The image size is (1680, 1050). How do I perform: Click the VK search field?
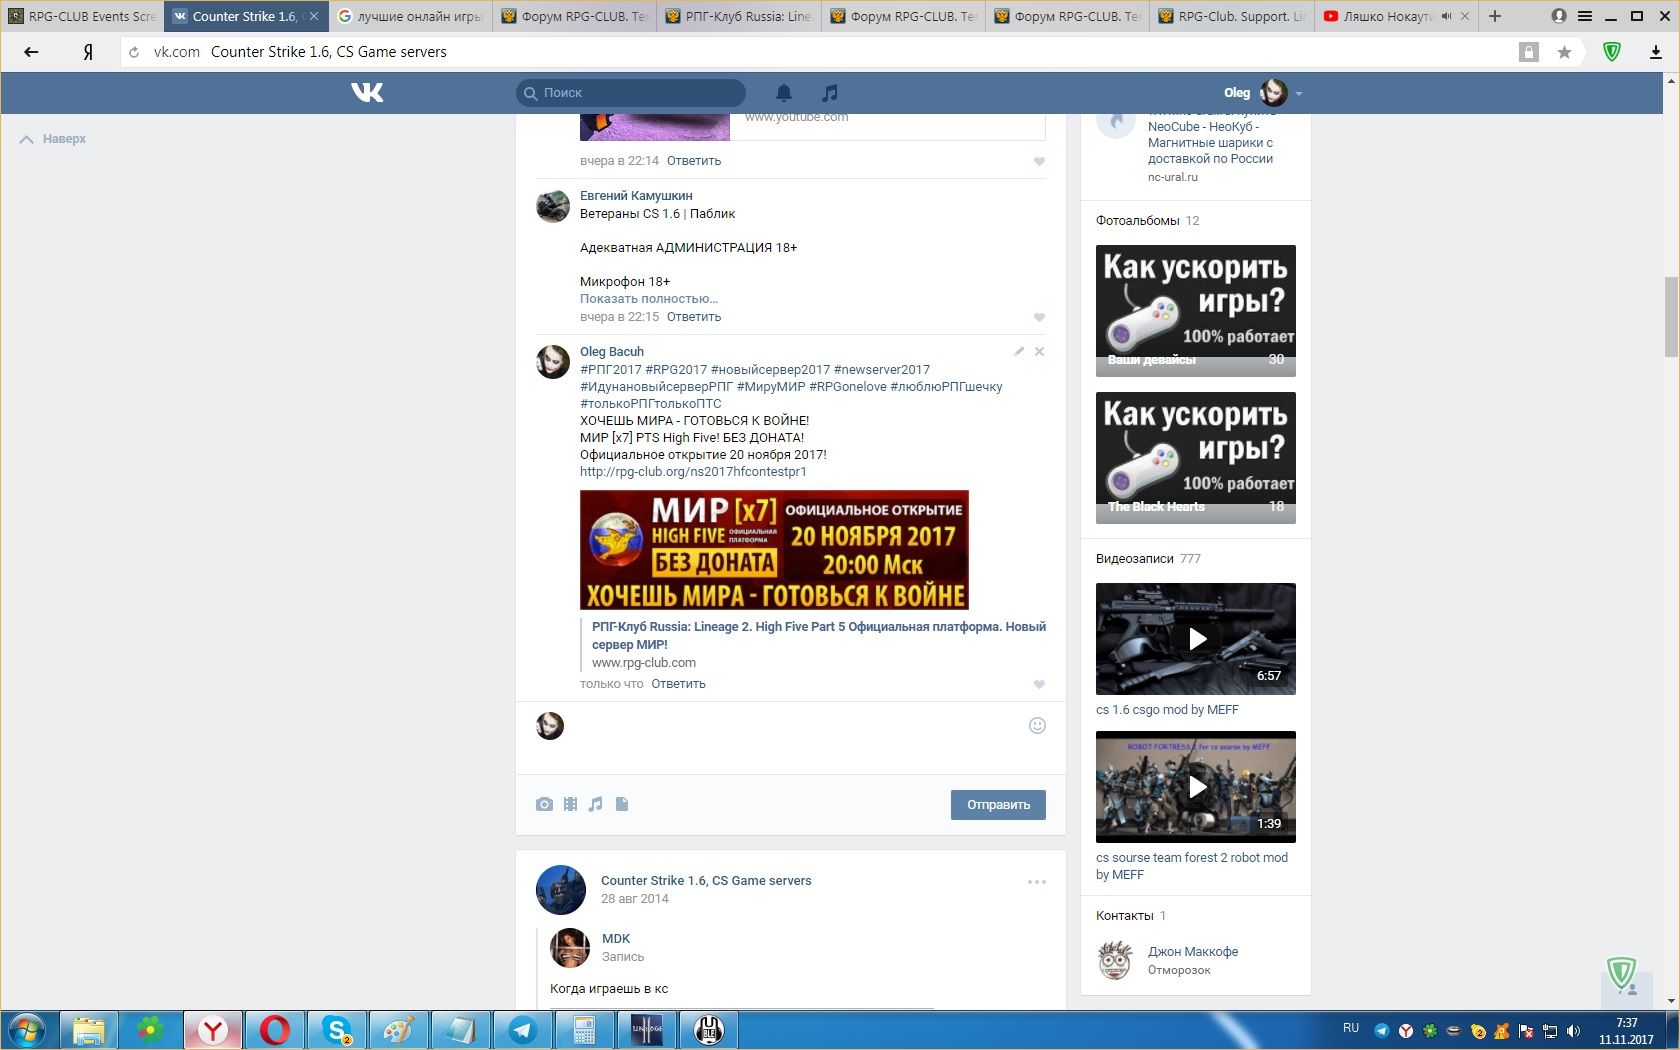(x=631, y=93)
